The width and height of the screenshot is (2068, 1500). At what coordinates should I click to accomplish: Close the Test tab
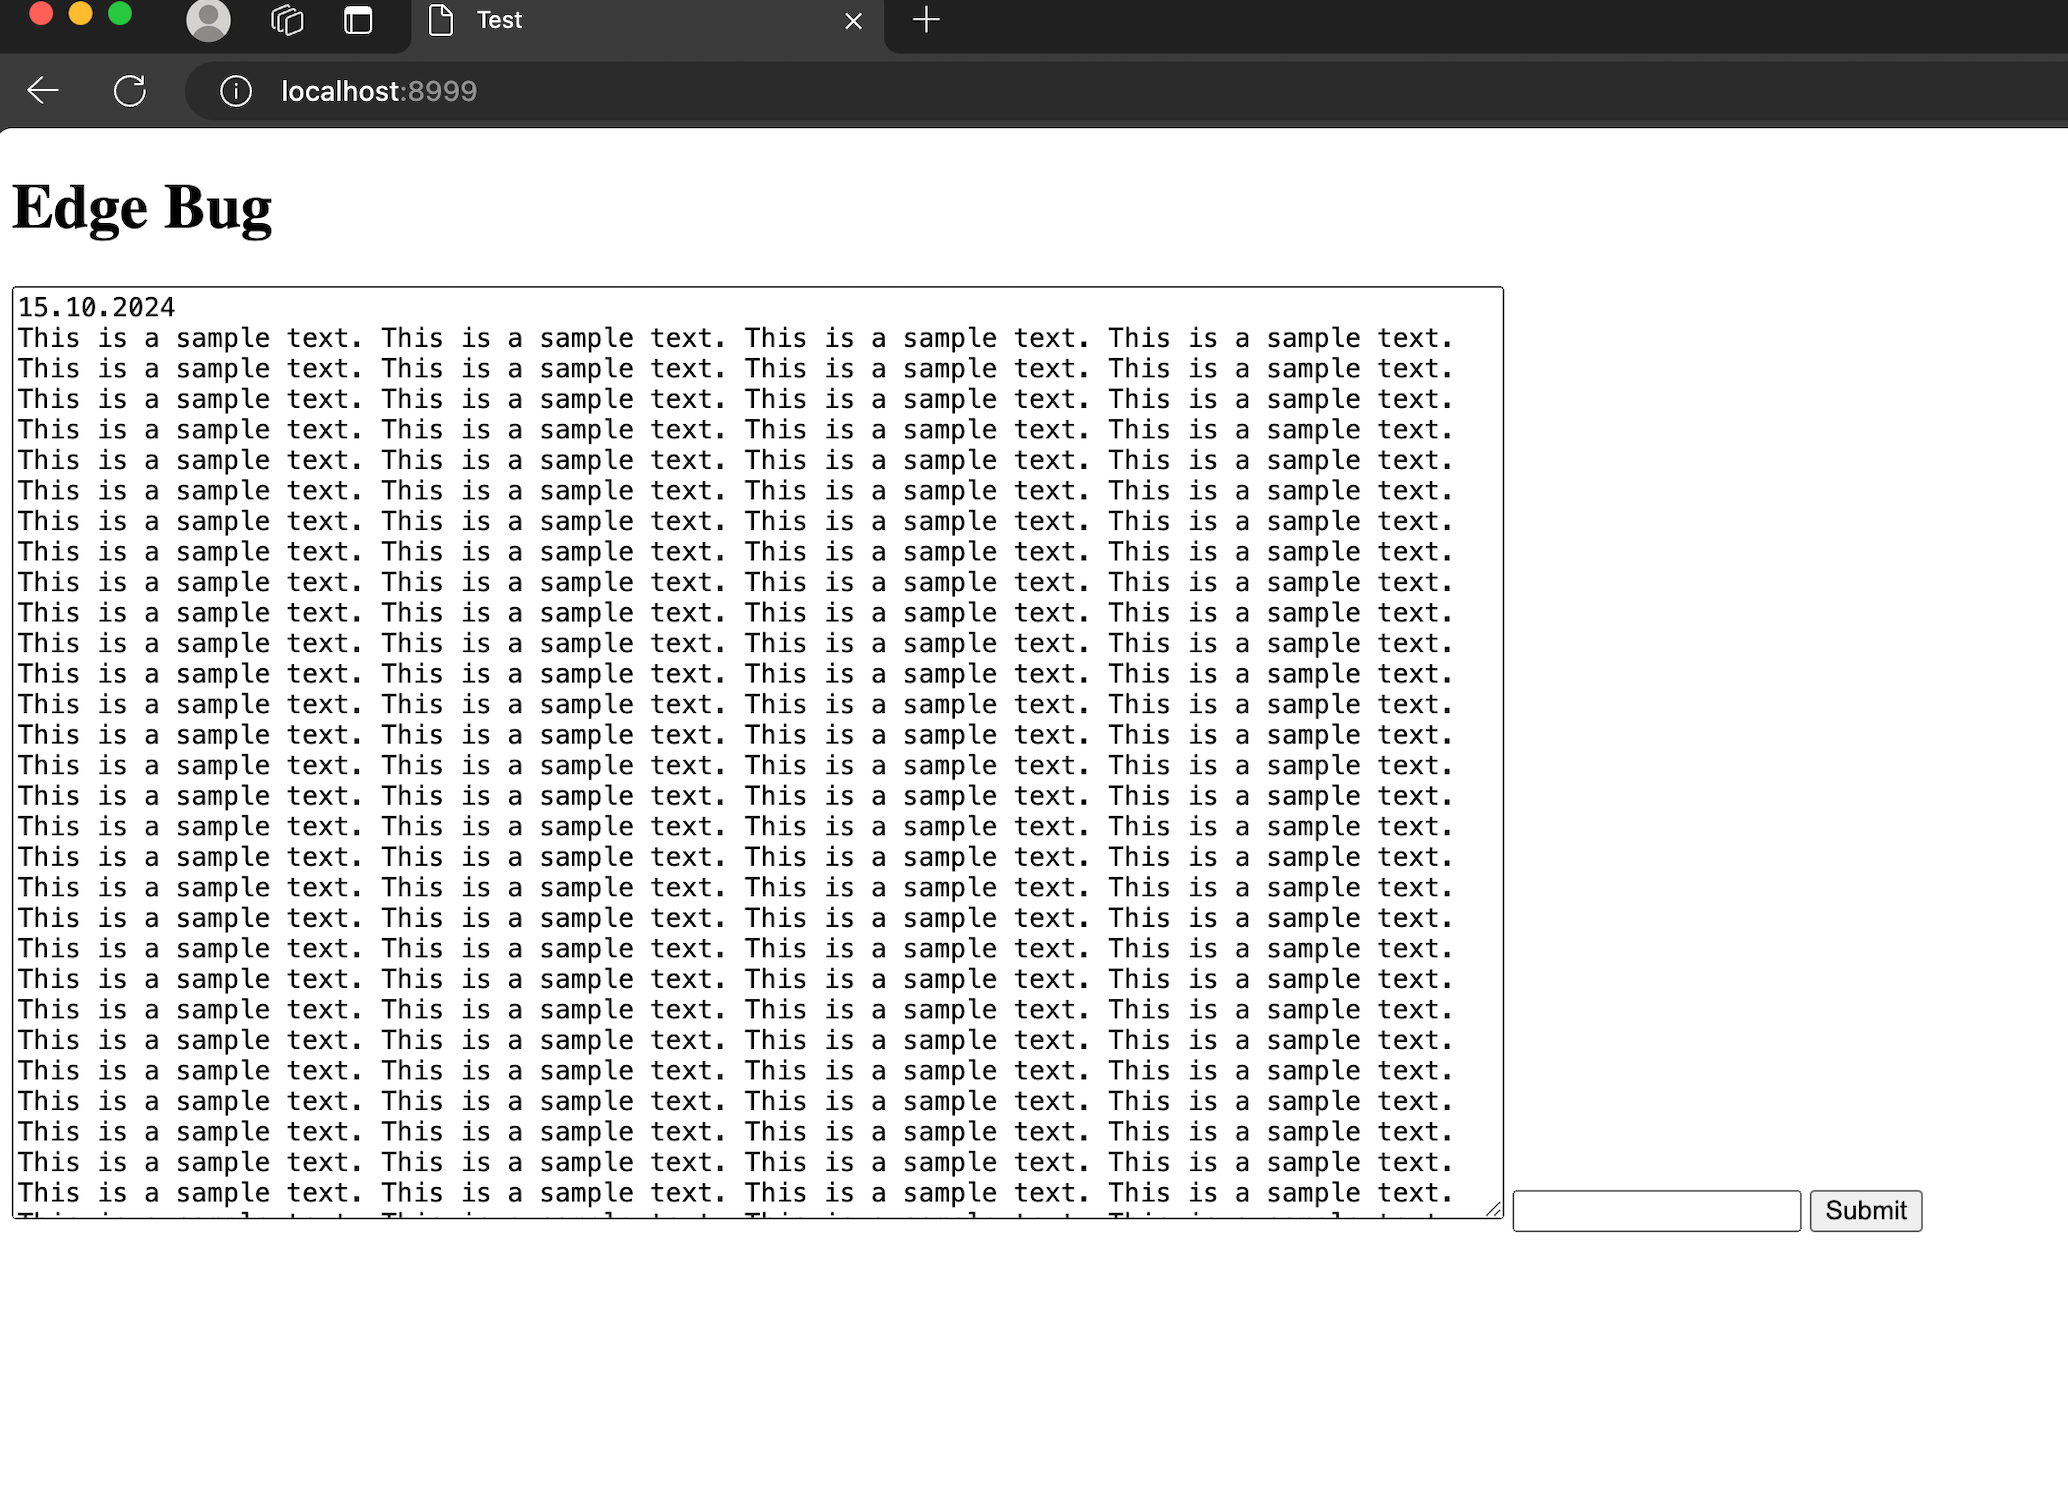[852, 21]
